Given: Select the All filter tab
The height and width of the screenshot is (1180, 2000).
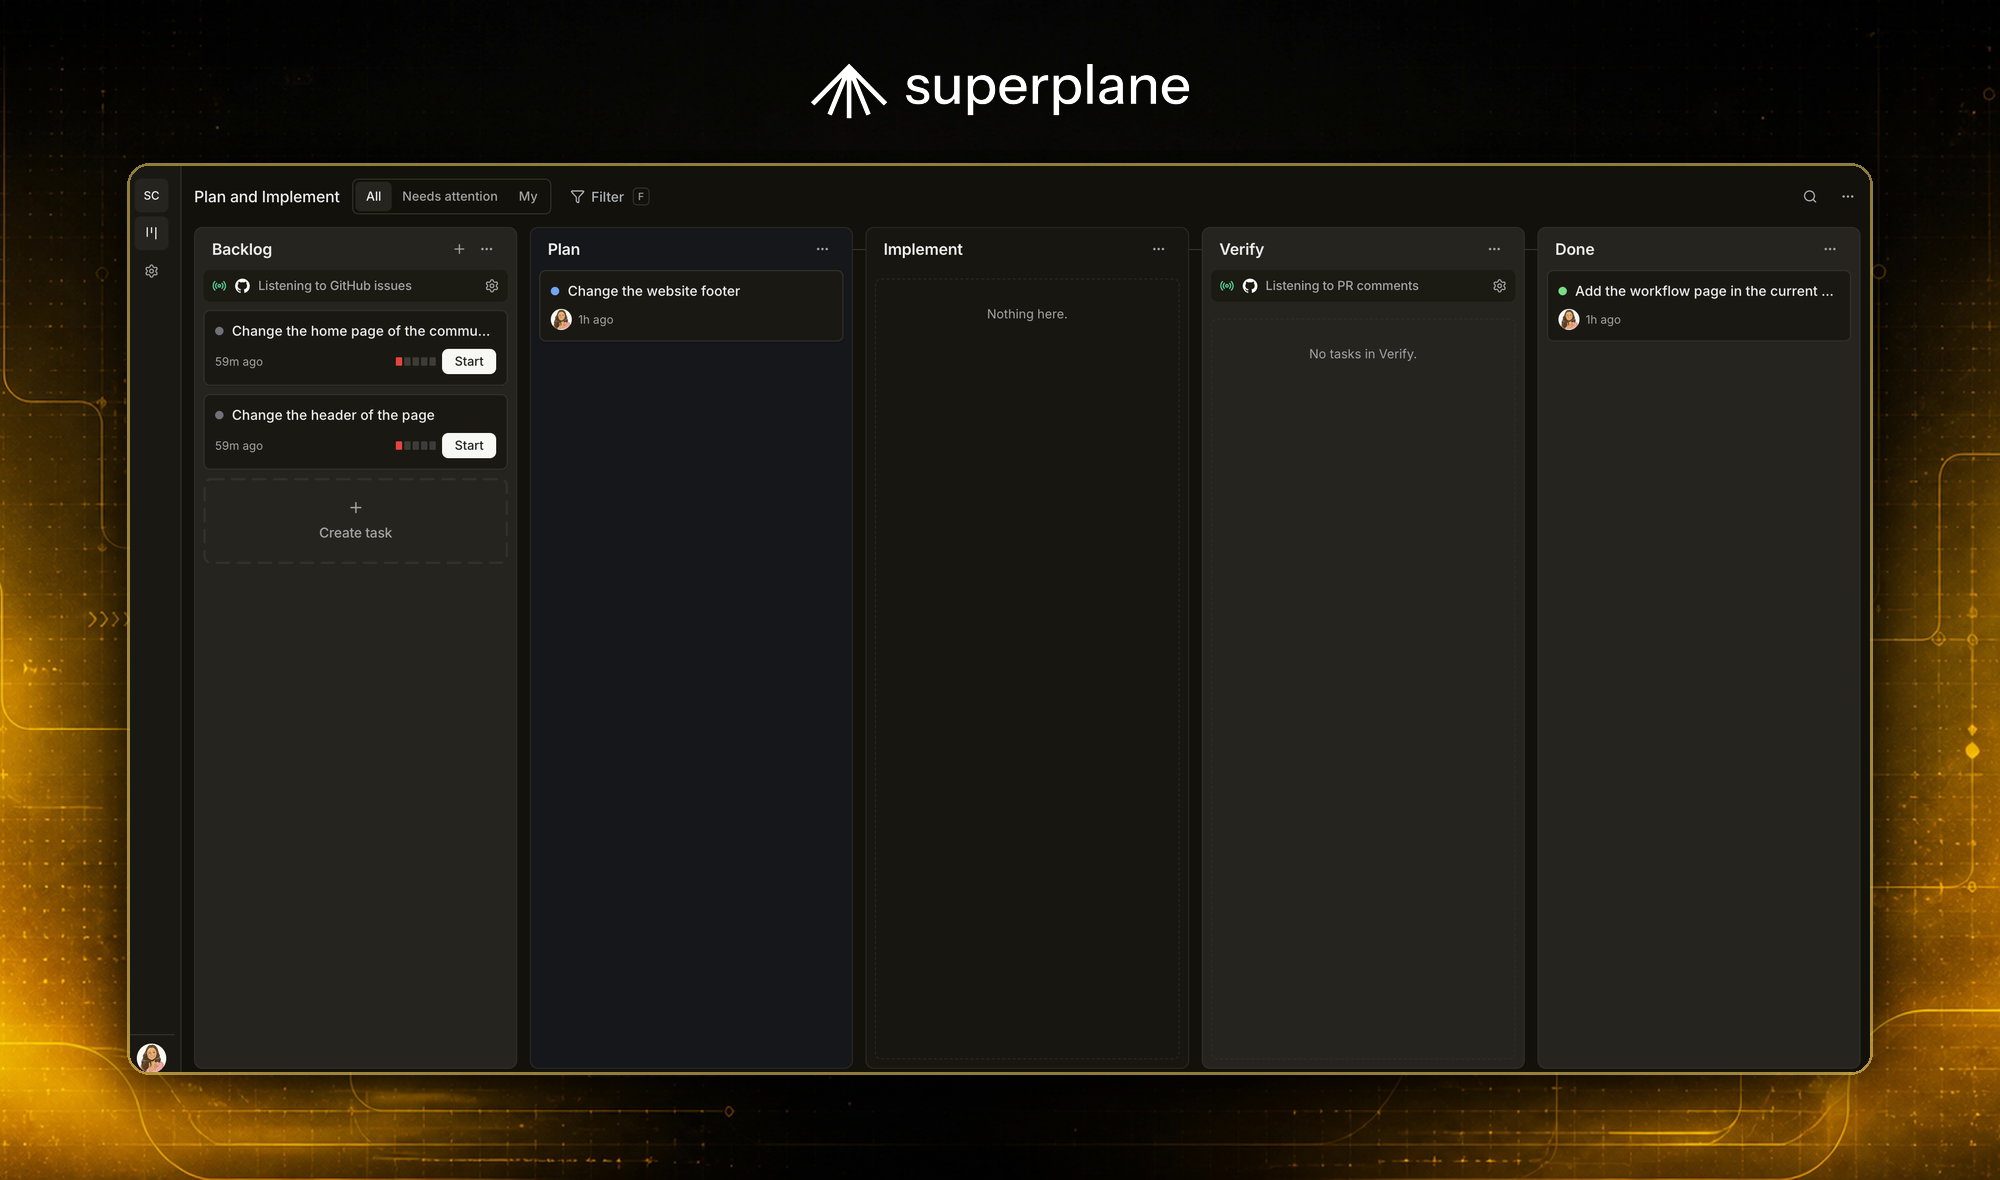Looking at the screenshot, I should (x=373, y=197).
